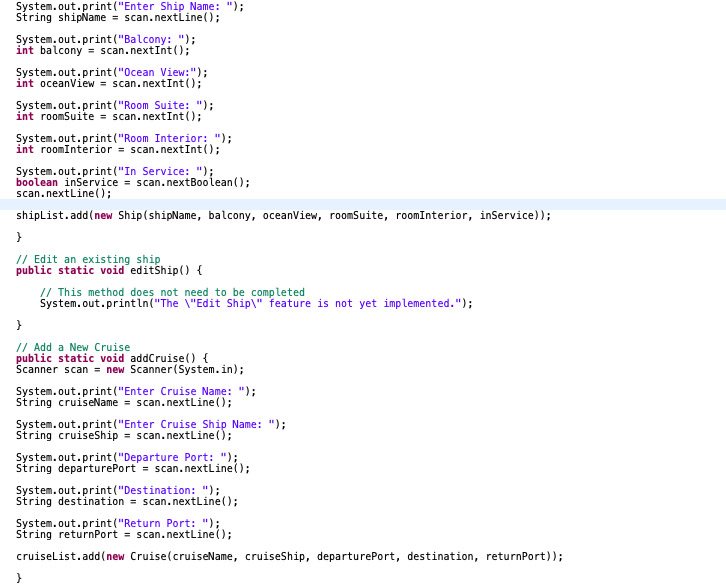Click the 'shipList.add(new Ship(...))' statement
Image resolution: width=726 pixels, height=587 pixels.
pyautogui.click(x=284, y=216)
